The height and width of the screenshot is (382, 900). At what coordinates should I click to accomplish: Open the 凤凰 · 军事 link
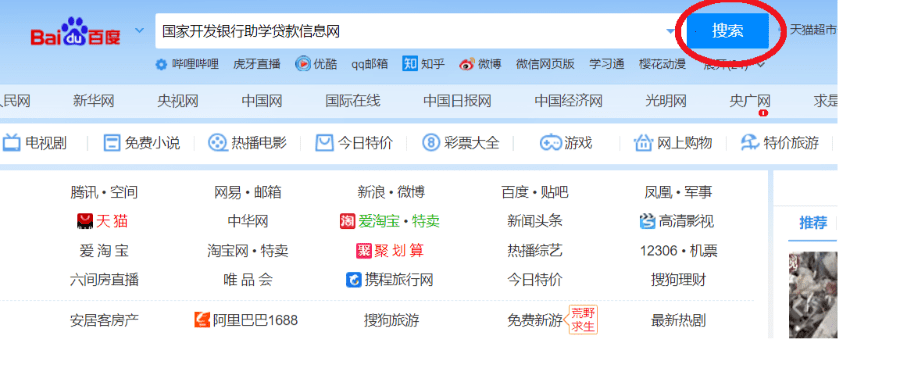coord(678,192)
